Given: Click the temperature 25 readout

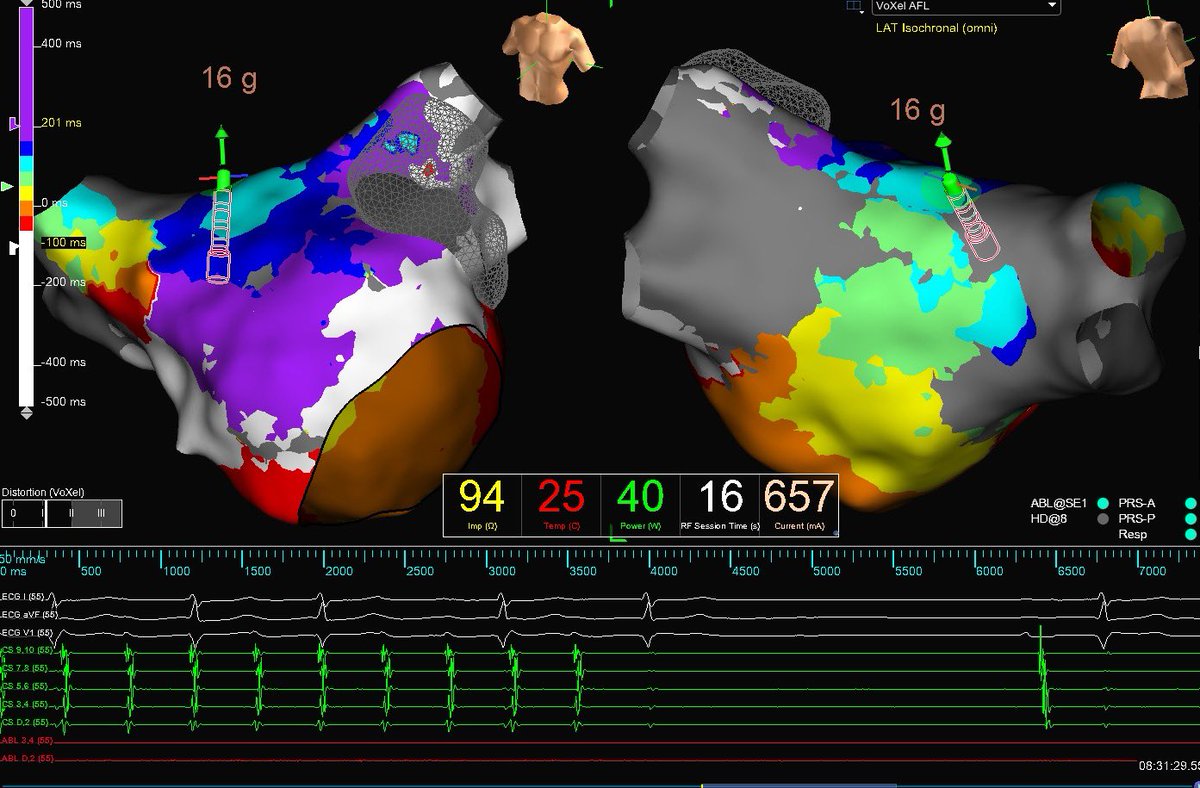Looking at the screenshot, I should coord(562,505).
